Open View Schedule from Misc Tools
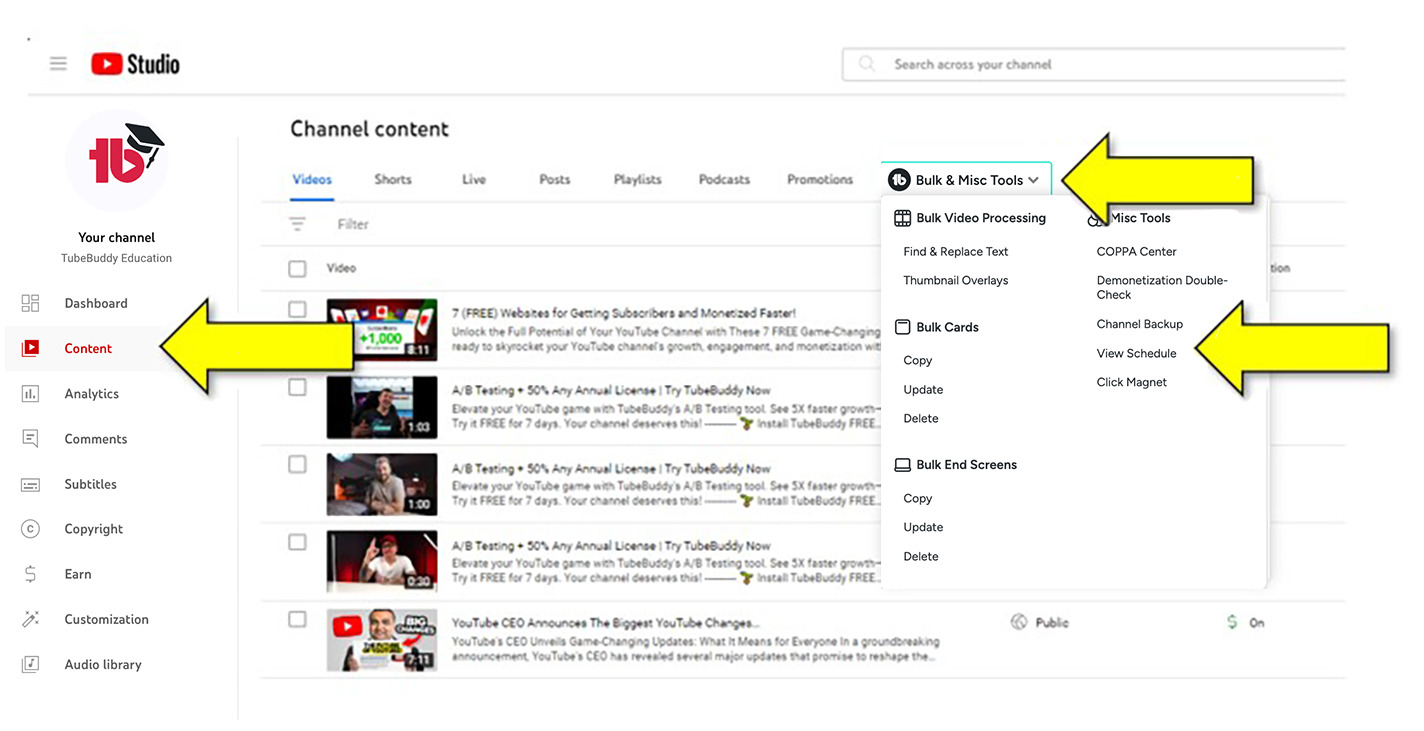Viewport: 1424px width, 731px height. click(1137, 354)
